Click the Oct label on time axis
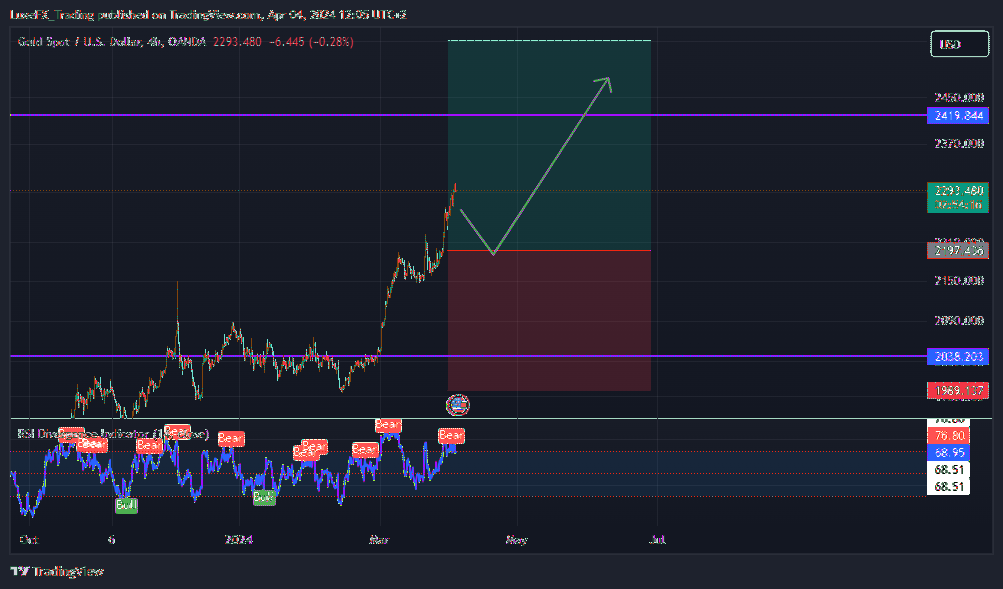The image size is (1003, 589). click(29, 540)
